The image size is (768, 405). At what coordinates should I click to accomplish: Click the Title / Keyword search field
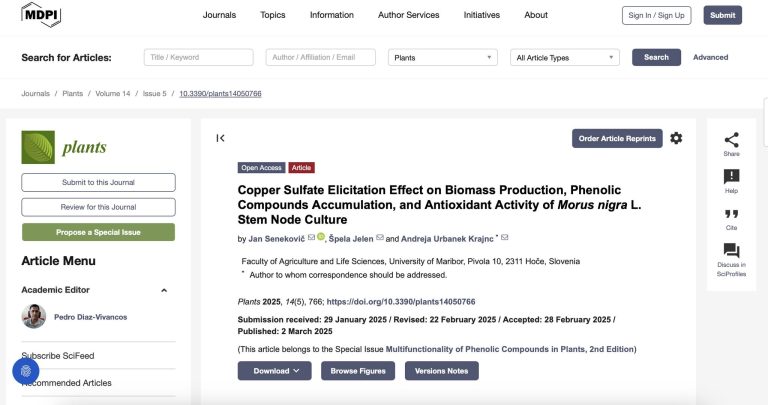[198, 57]
